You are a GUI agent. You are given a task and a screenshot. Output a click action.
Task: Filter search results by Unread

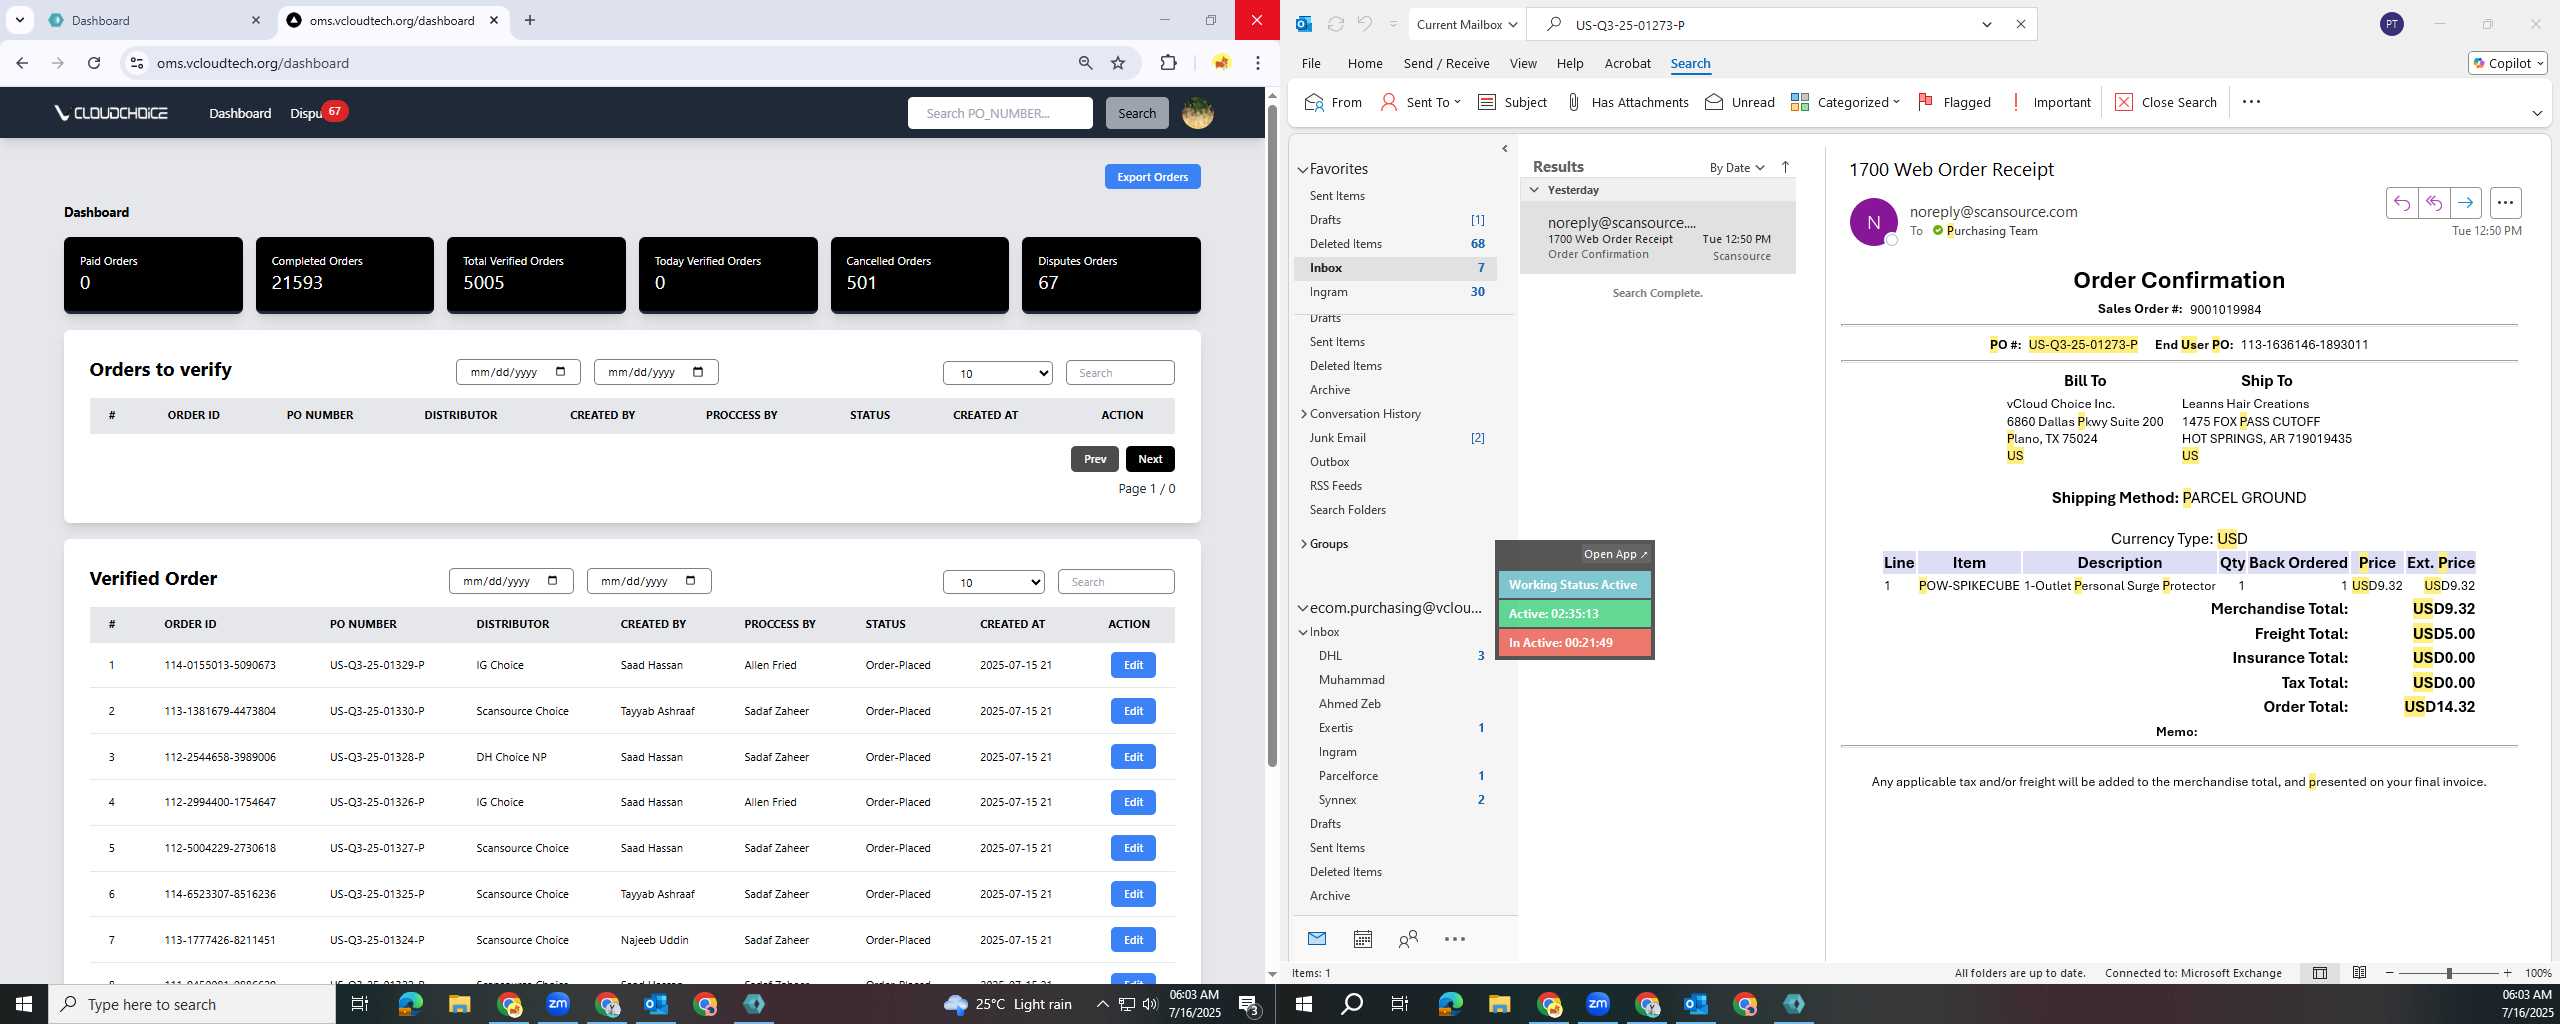pos(1740,102)
